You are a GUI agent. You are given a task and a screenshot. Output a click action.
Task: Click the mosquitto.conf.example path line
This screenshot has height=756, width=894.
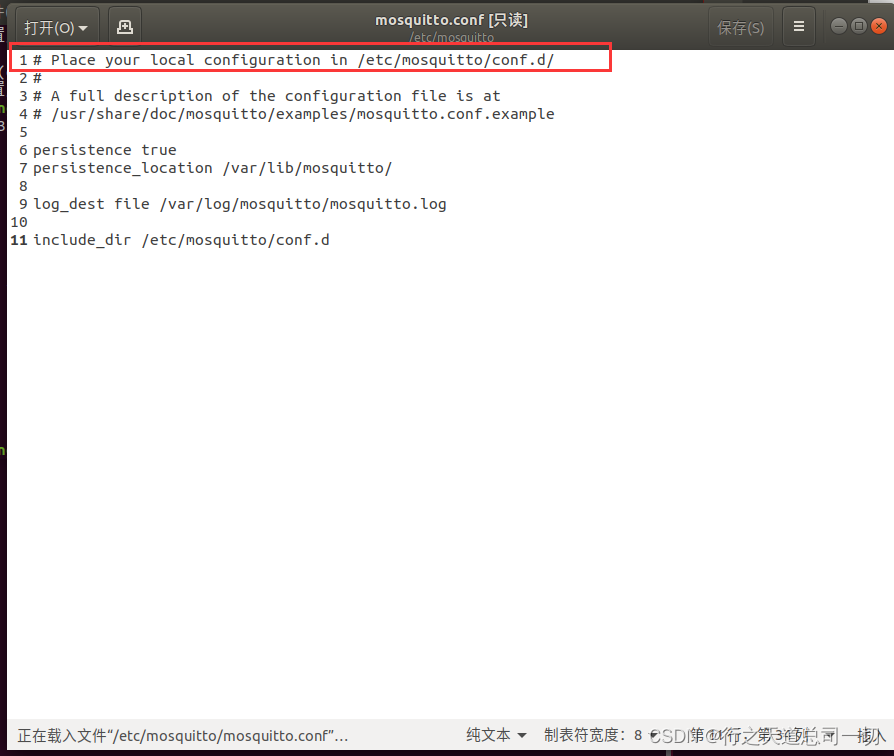293,114
